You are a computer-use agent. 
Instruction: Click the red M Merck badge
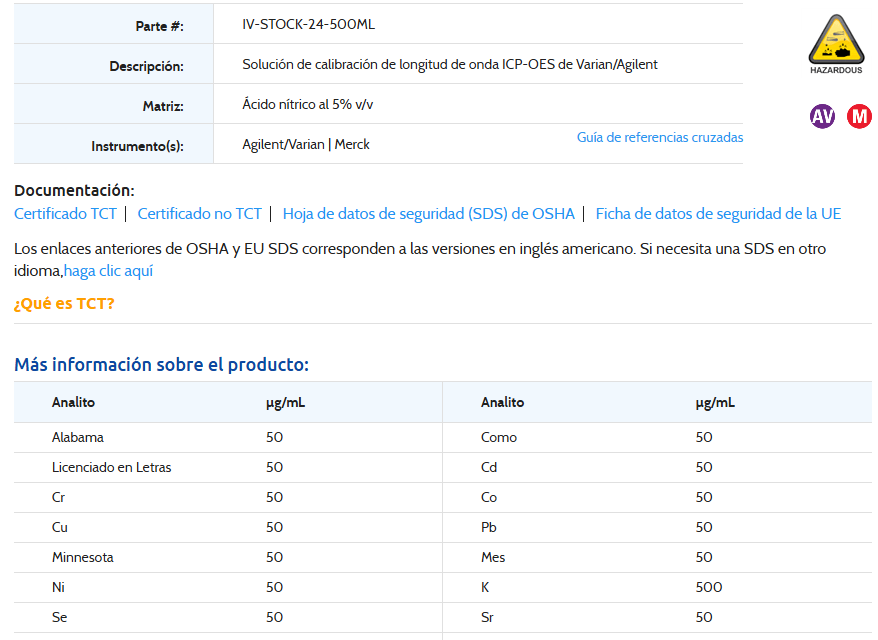tap(859, 116)
